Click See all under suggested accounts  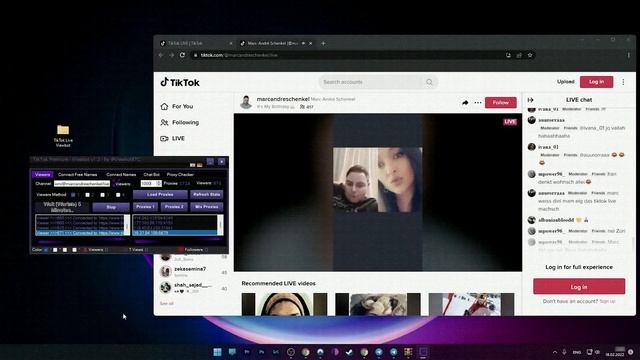167,303
